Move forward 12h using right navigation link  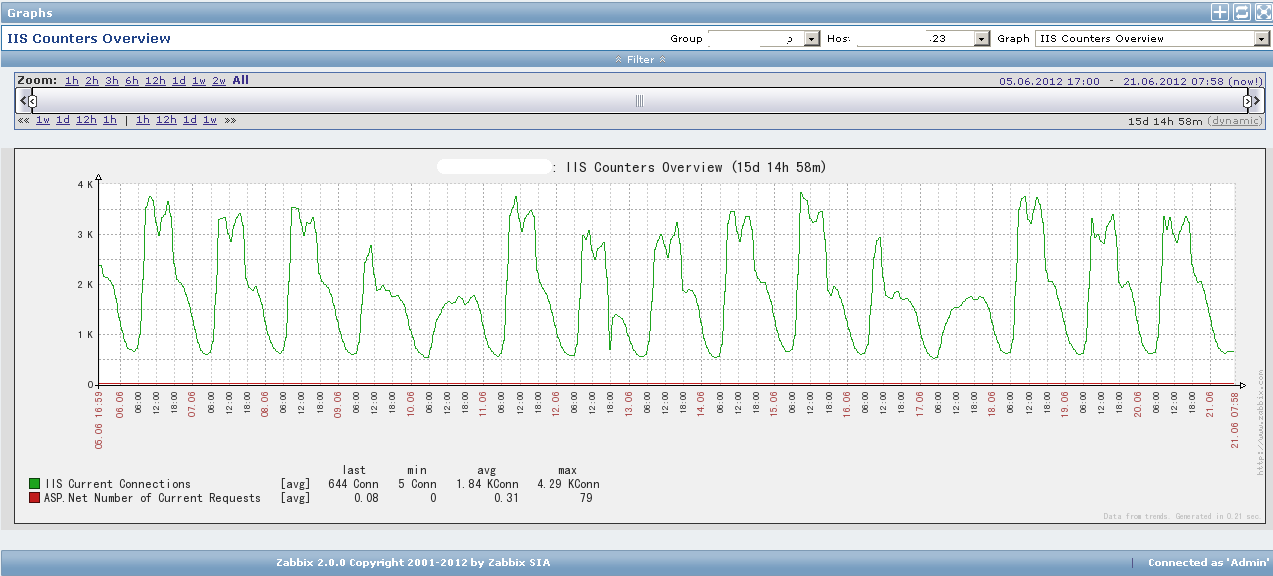pyautogui.click(x=166, y=120)
